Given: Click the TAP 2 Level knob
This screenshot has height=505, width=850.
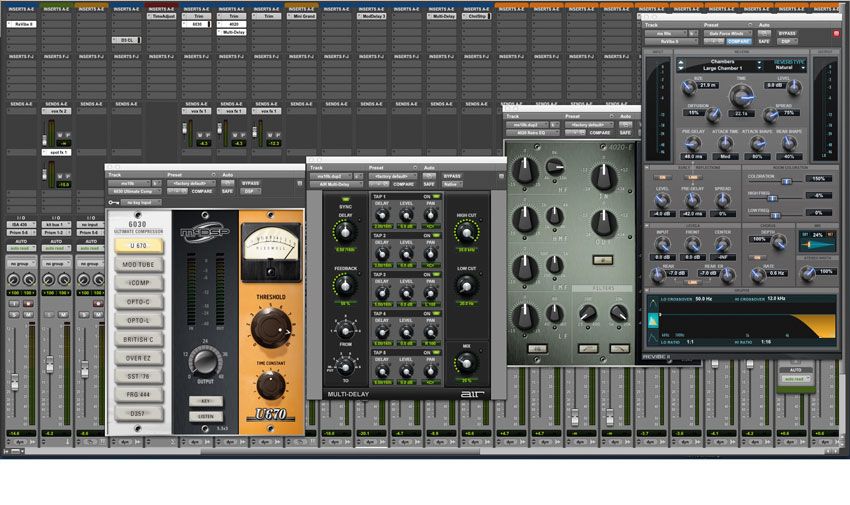Looking at the screenshot, I should click(406, 254).
